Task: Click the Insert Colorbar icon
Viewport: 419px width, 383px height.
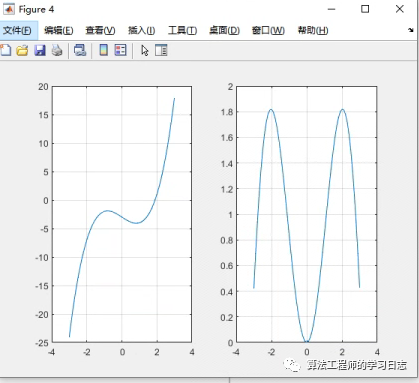Action: coord(104,50)
